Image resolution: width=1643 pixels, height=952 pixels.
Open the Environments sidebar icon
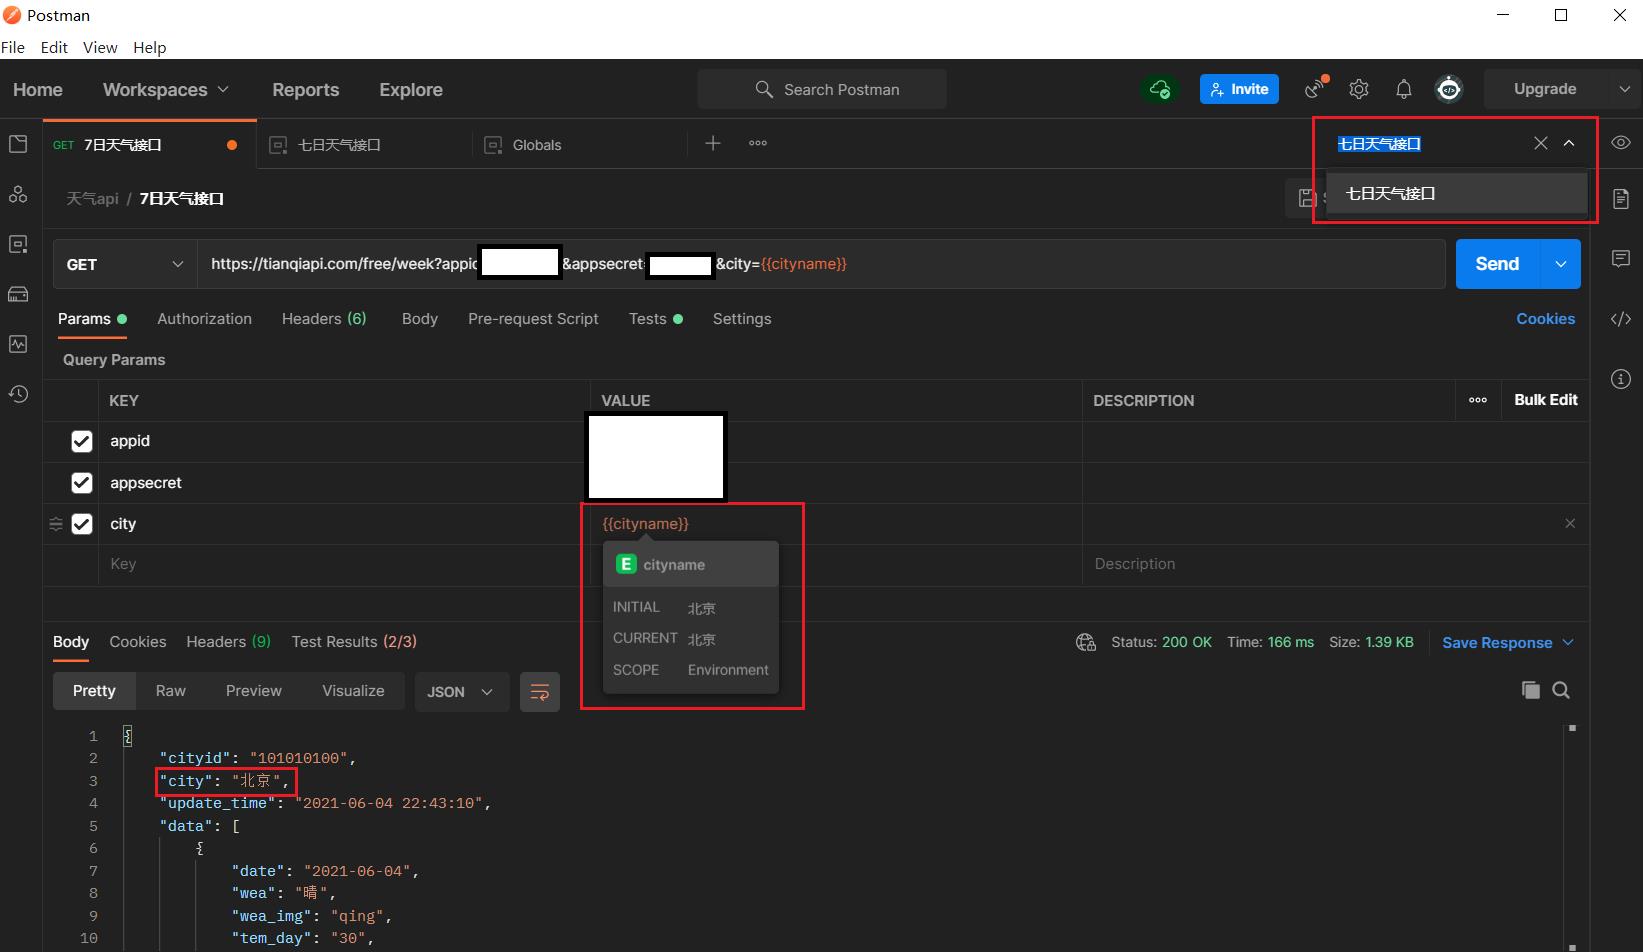click(x=18, y=244)
